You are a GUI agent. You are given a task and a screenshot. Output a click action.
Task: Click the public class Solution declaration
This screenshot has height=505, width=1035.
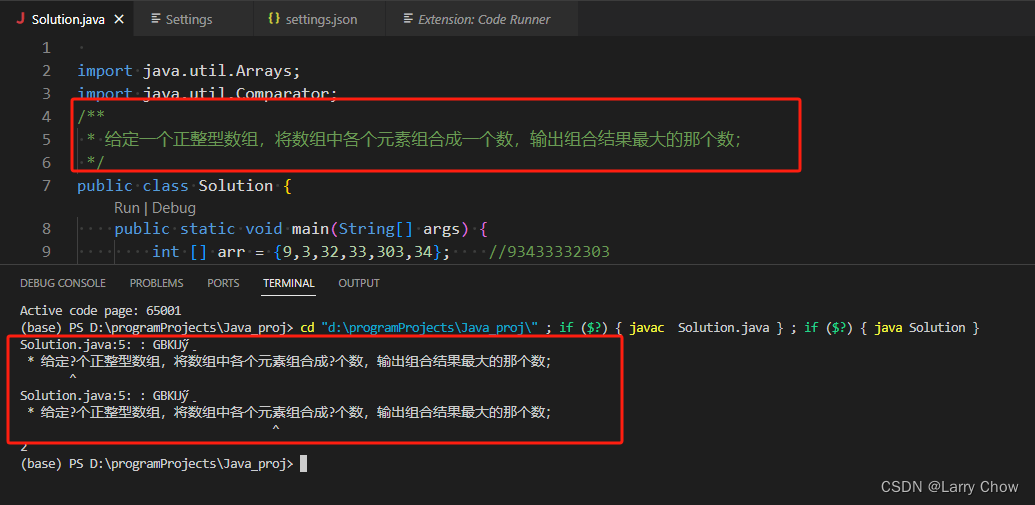coord(184,186)
